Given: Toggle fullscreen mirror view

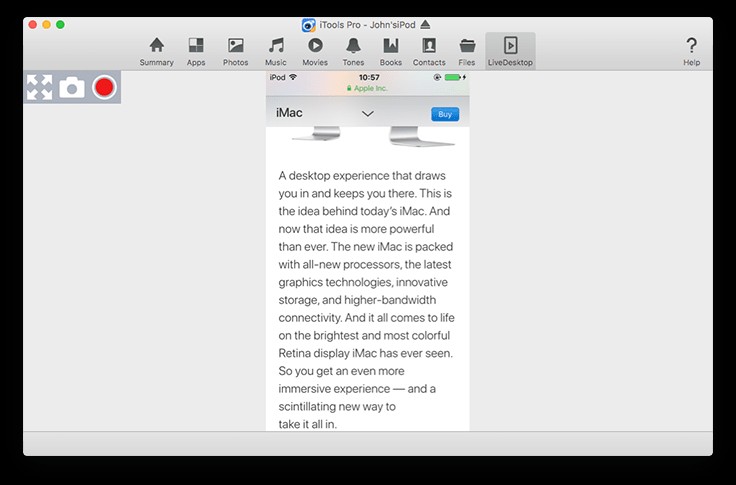Looking at the screenshot, I should coord(40,88).
